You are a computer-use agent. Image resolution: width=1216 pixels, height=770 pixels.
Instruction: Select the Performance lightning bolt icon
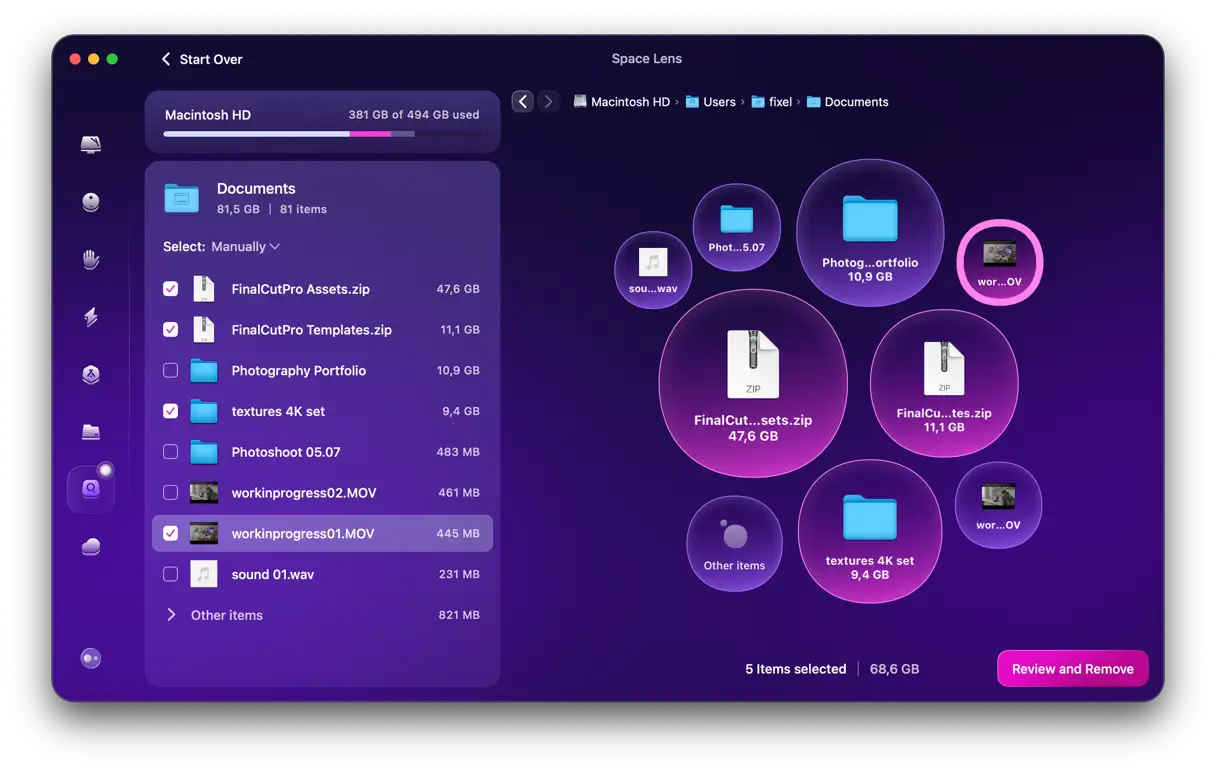[x=91, y=317]
